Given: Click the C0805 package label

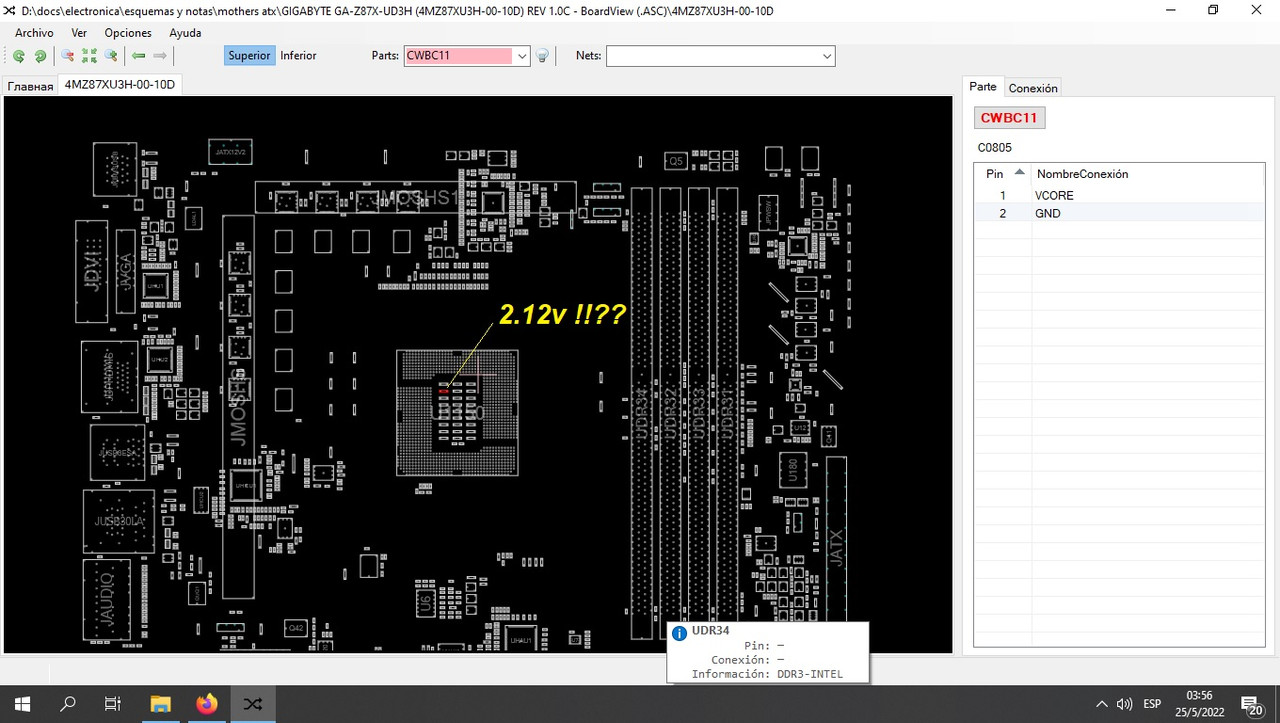Looking at the screenshot, I should click(x=995, y=148).
